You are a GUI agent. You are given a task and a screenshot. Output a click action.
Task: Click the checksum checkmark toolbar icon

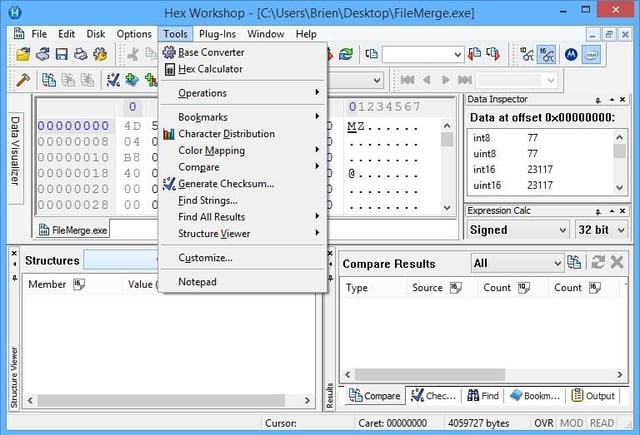(113, 80)
